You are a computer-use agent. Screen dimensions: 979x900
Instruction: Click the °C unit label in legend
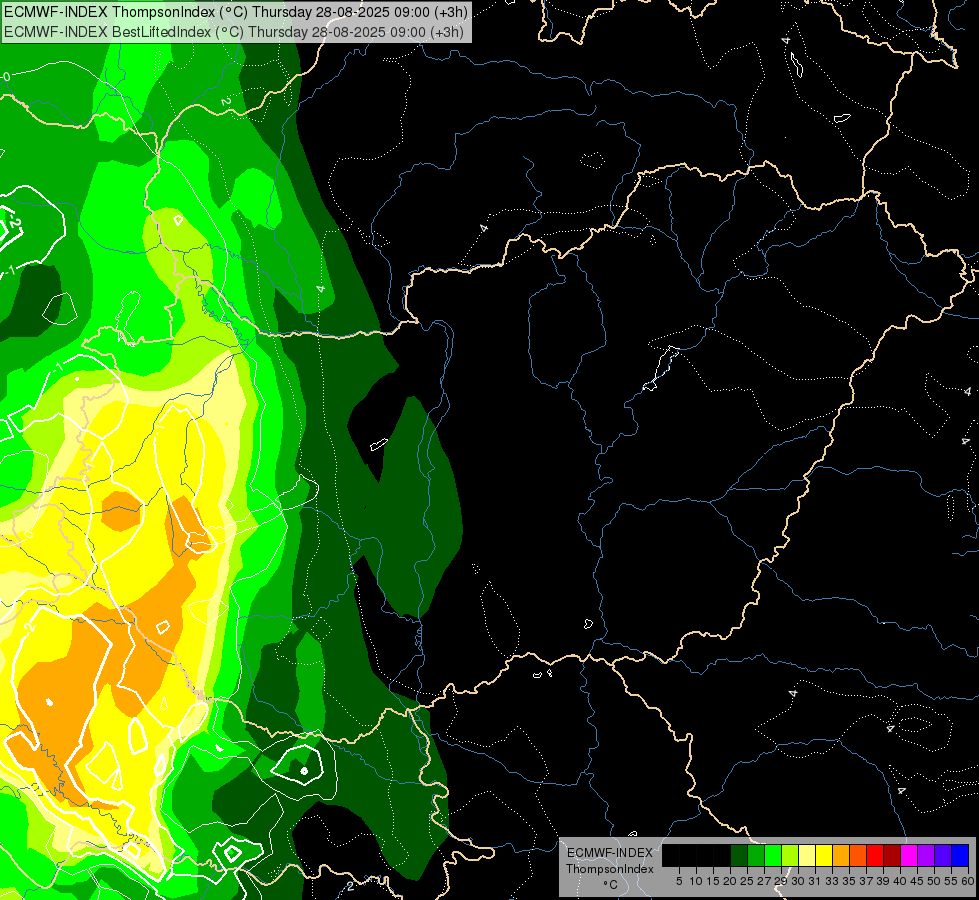tap(610, 885)
